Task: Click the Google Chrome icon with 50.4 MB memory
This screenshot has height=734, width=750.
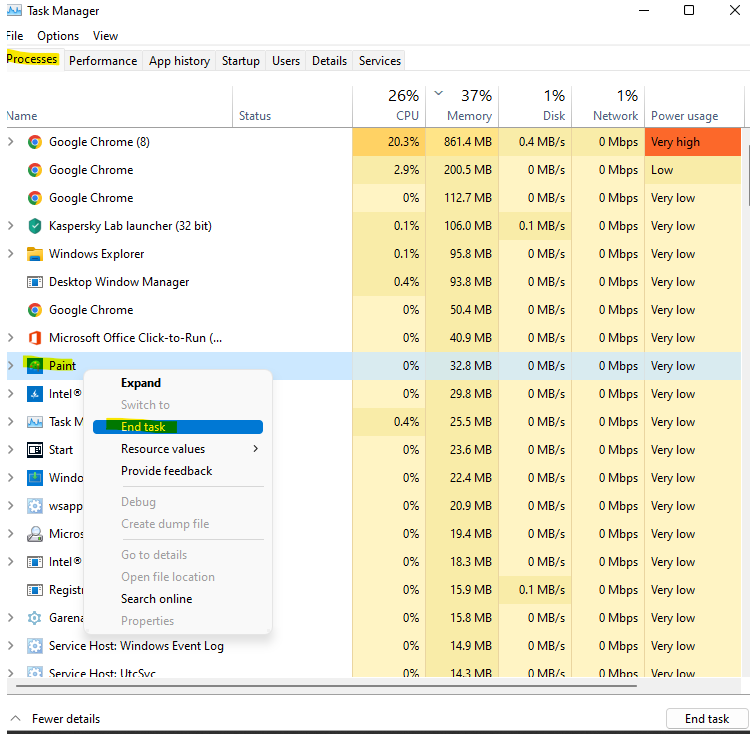Action: tap(34, 310)
